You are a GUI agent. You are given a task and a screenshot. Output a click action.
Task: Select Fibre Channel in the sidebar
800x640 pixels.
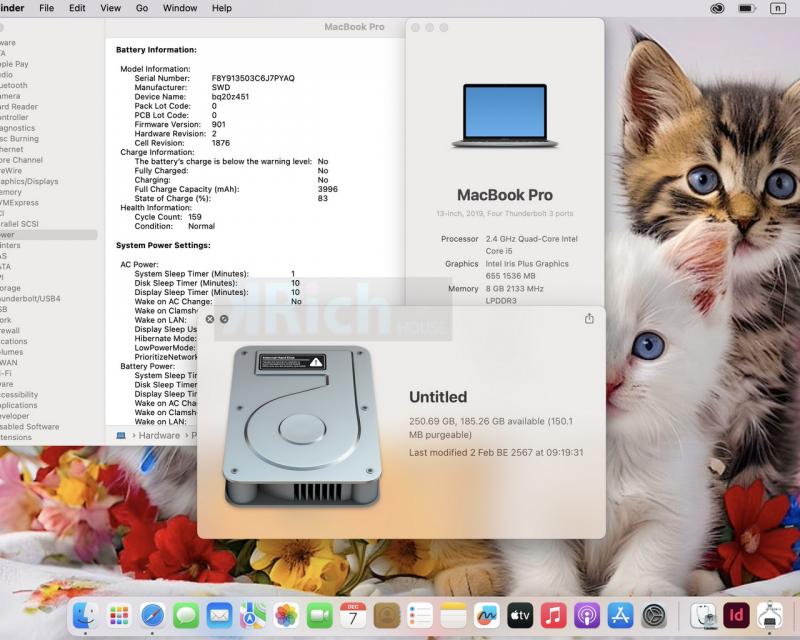pyautogui.click(x=21, y=160)
